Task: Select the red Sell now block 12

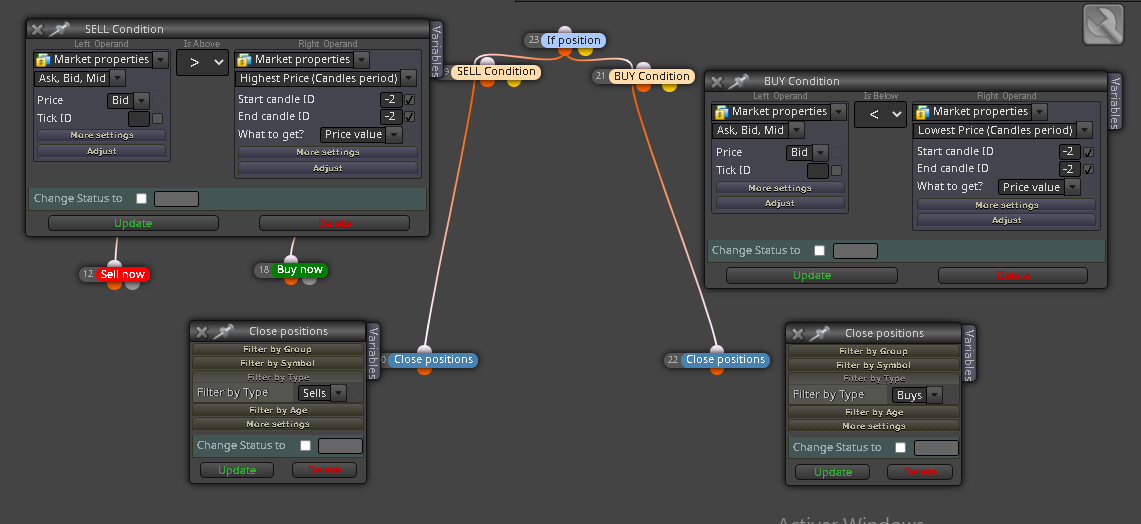Action: [122, 274]
